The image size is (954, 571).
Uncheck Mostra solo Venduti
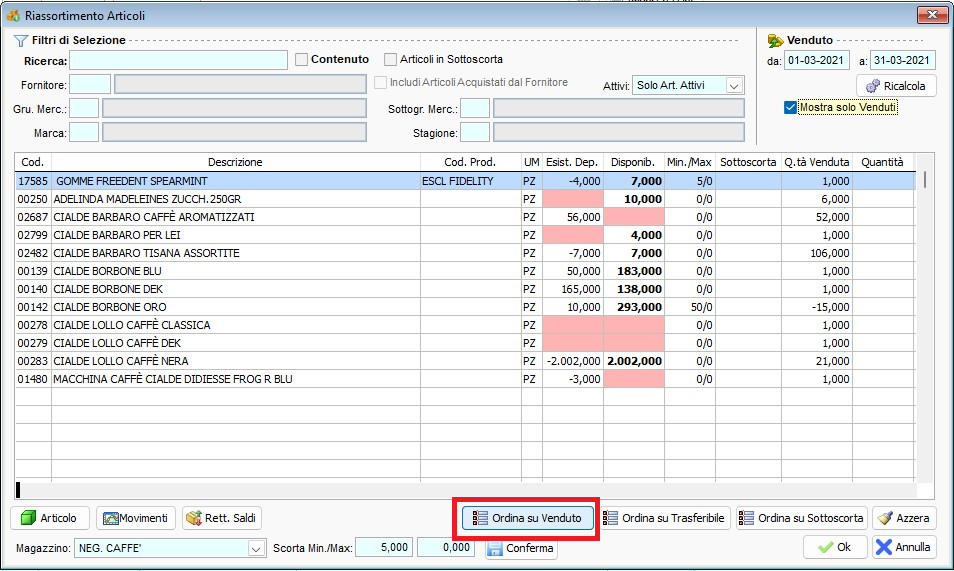click(791, 108)
